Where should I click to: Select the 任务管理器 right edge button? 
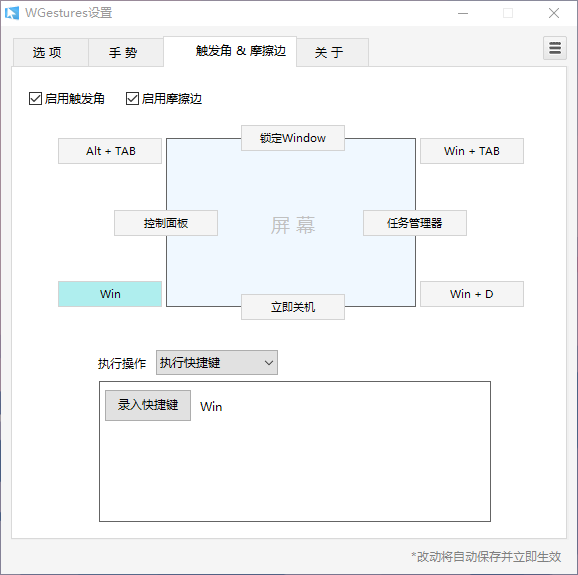tap(415, 223)
